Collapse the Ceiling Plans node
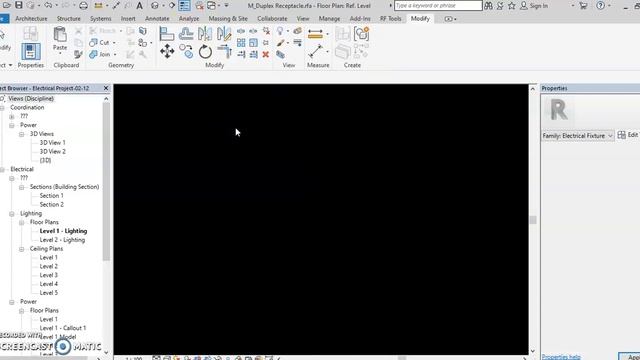This screenshot has width=640, height=360. (x=22, y=249)
